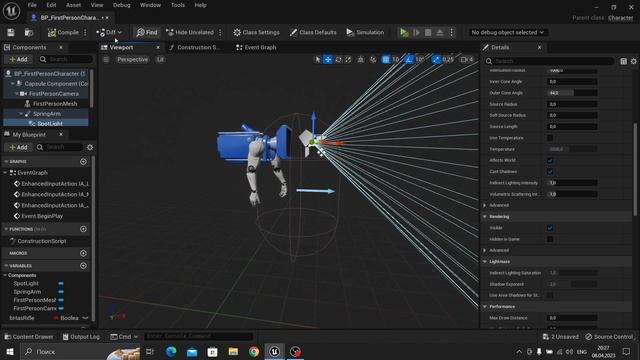Open the File menu
Screen dimensions: 640x360
[32, 5]
